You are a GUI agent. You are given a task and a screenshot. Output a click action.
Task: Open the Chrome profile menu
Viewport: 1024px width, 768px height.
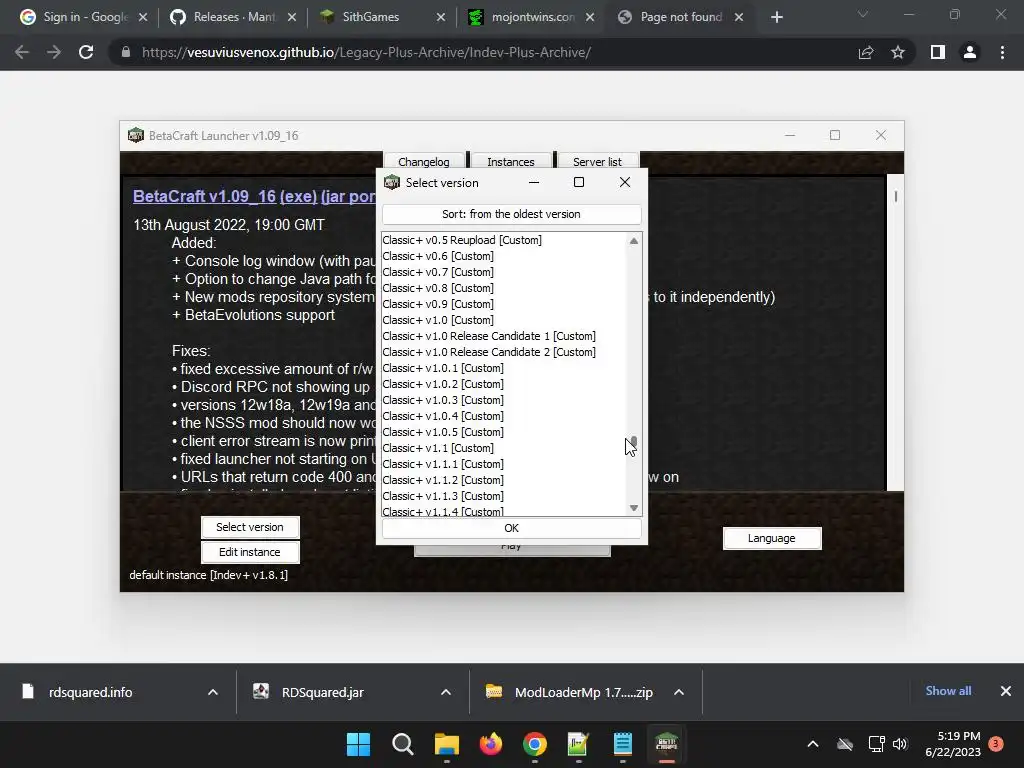coord(970,52)
